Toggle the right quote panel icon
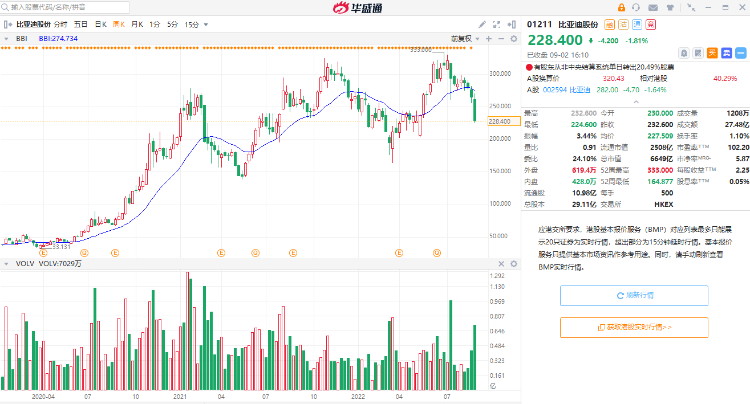750x404 pixels. point(511,24)
